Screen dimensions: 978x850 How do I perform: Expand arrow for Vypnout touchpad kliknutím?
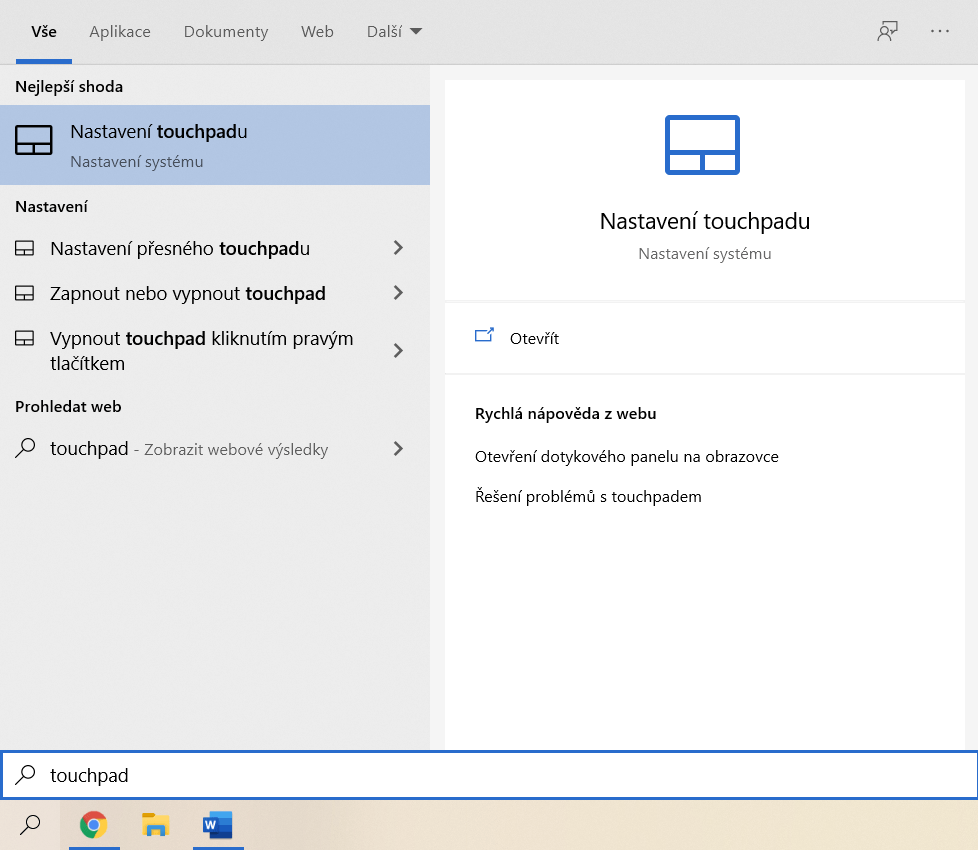[398, 350]
